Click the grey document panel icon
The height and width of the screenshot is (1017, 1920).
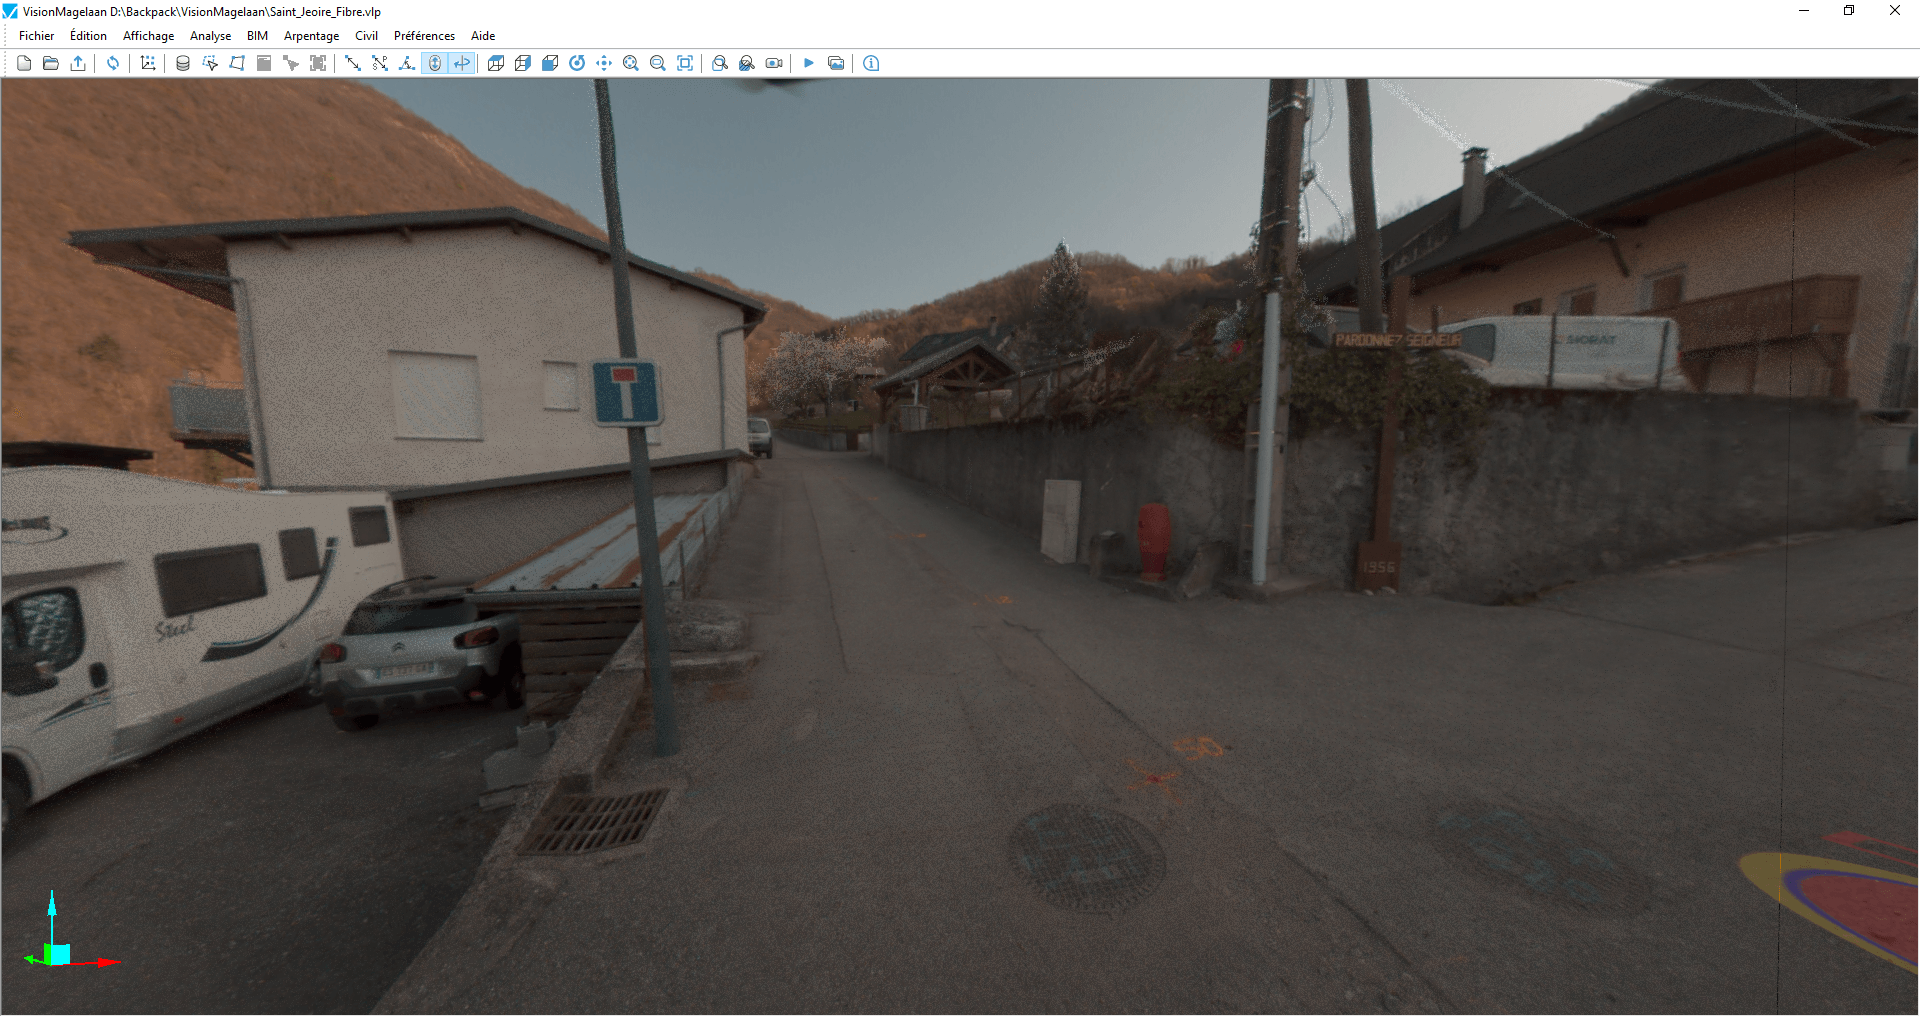click(264, 63)
